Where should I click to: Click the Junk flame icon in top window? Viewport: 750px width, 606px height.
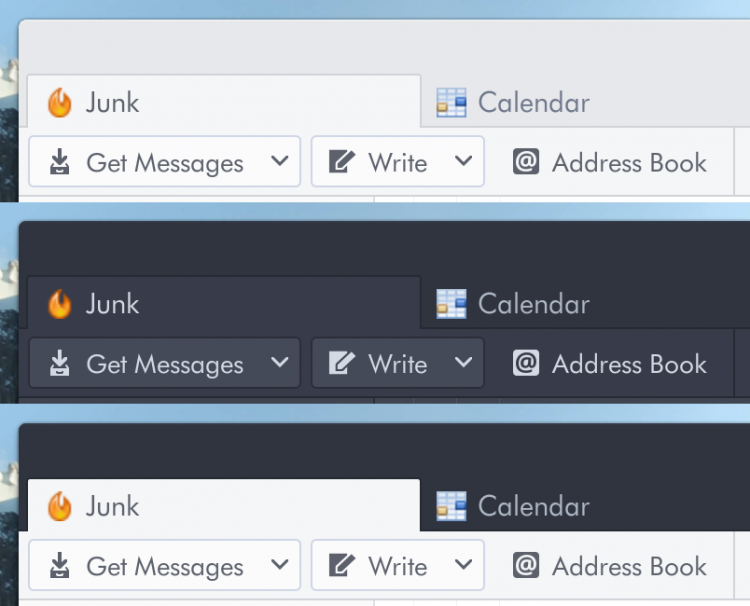[60, 102]
